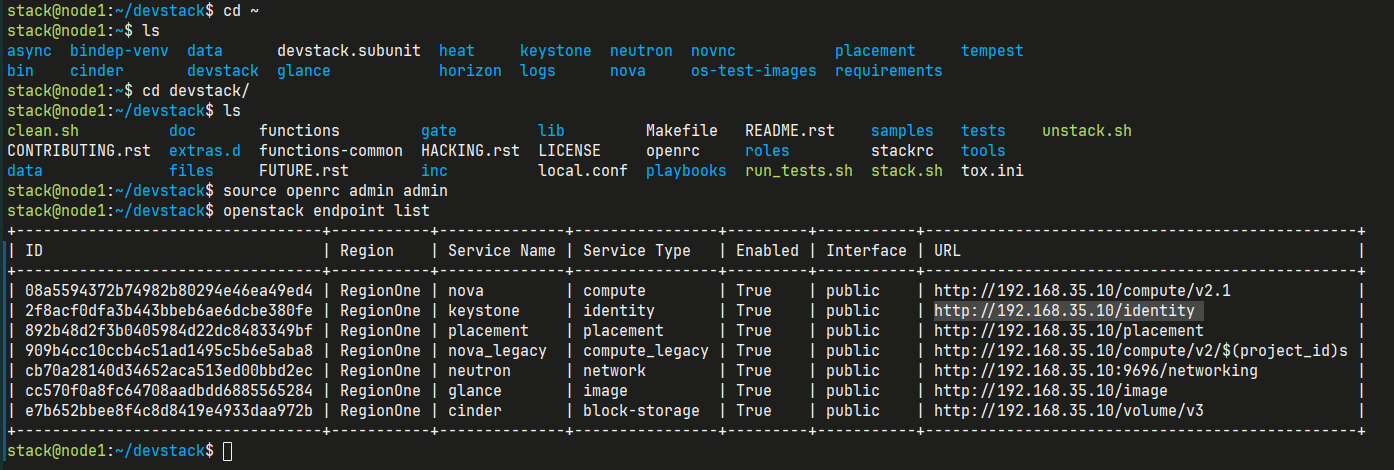Click the 'source openrc admin admin' command line
The width and height of the screenshot is (1394, 470).
[336, 190]
